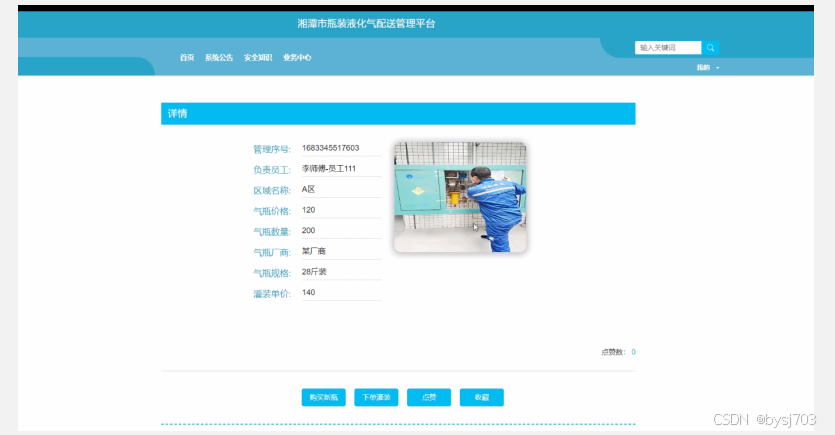Image resolution: width=835 pixels, height=435 pixels.
Task: Open the 系统公告 navigation item
Action: coord(219,58)
